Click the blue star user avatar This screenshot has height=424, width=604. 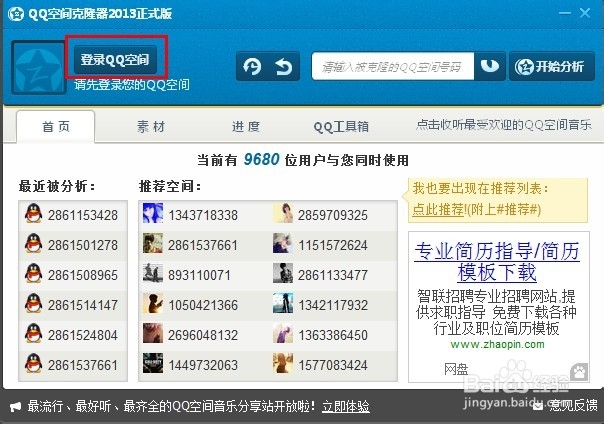pos(39,68)
